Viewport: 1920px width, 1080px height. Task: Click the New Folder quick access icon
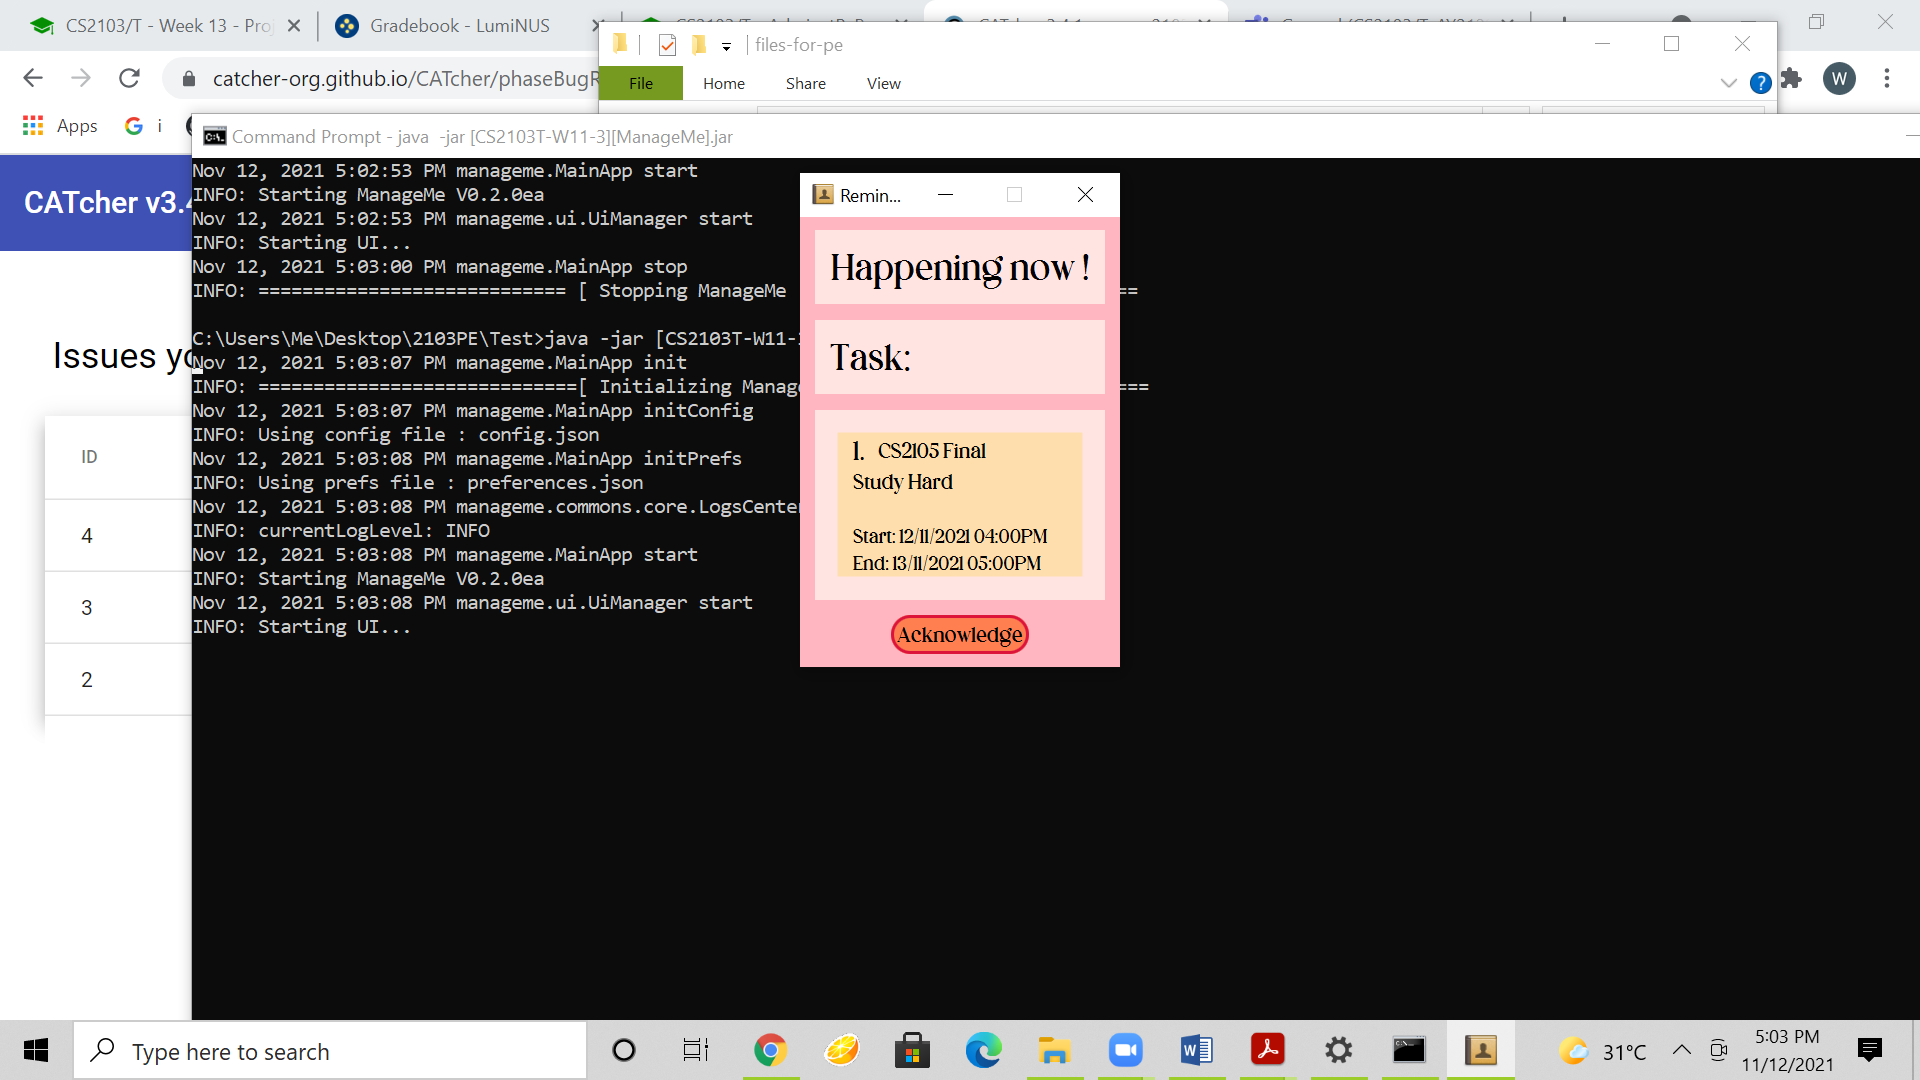[x=699, y=45]
